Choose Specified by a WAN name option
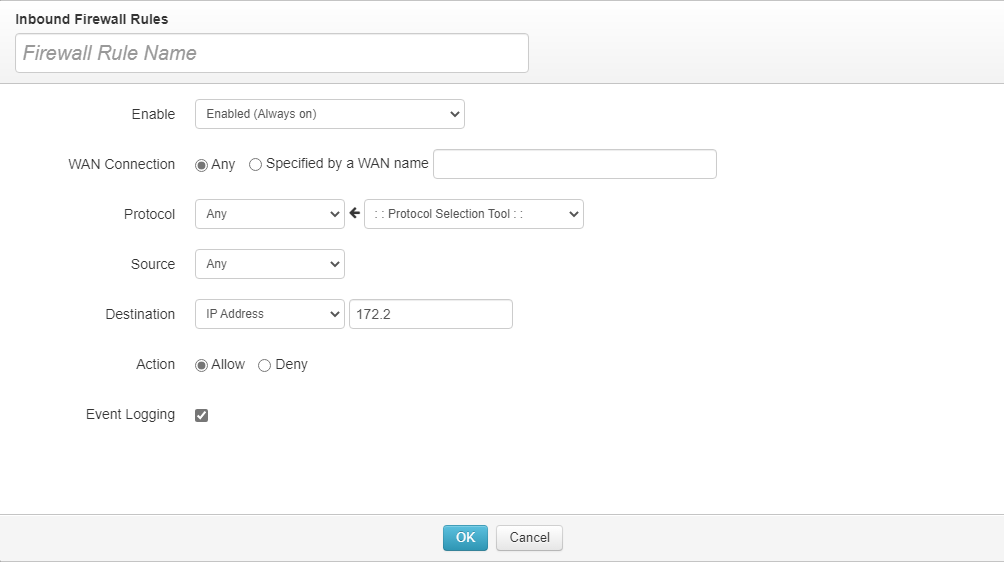The image size is (1004, 562). (256, 165)
